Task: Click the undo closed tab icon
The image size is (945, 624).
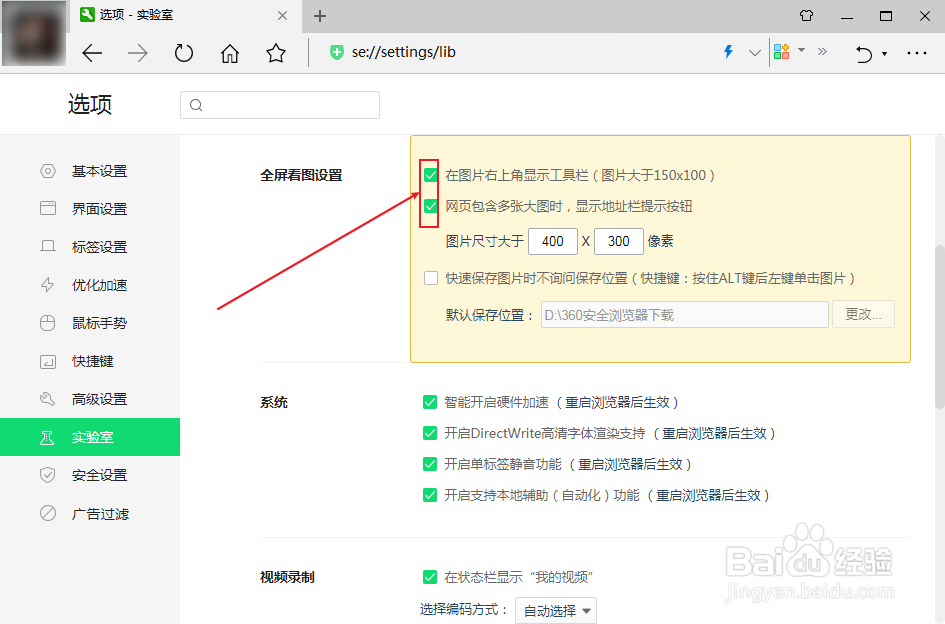Action: [x=864, y=54]
